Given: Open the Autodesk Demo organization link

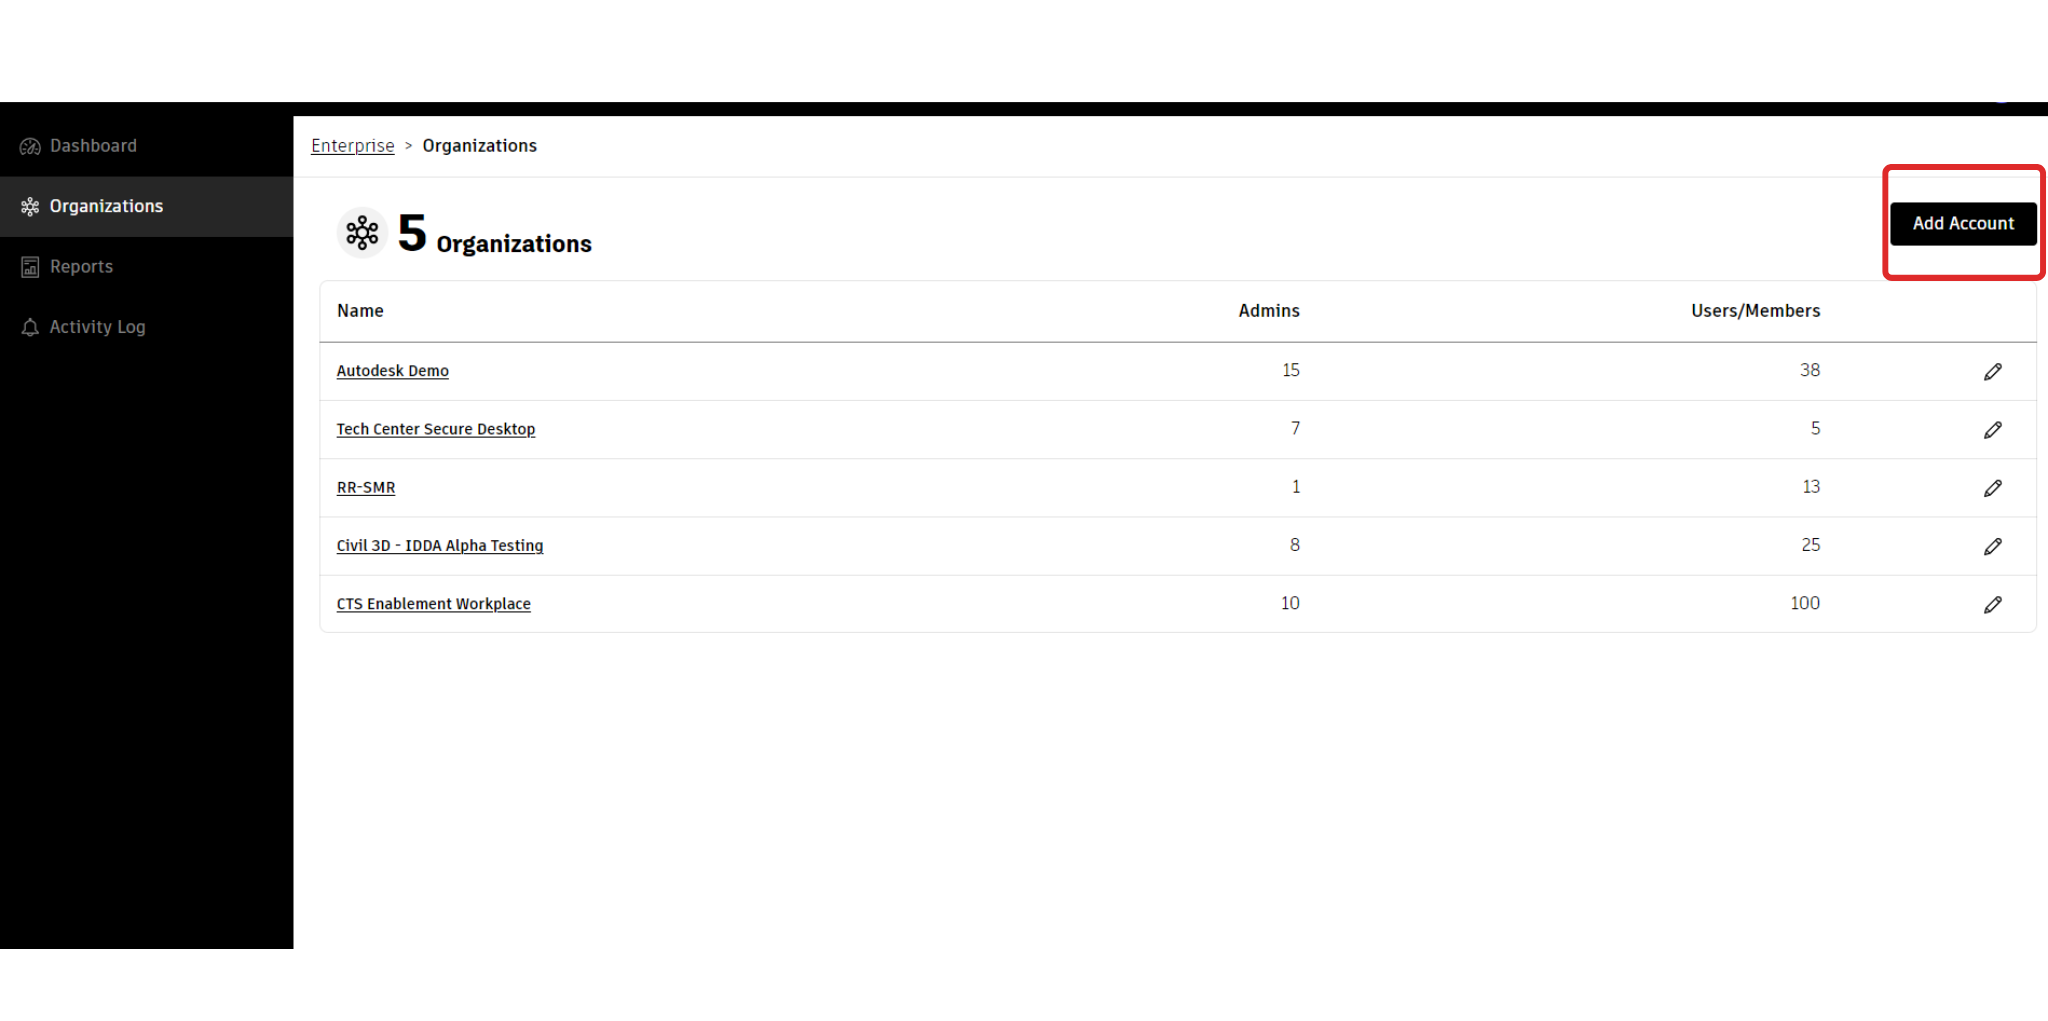Looking at the screenshot, I should click(392, 371).
